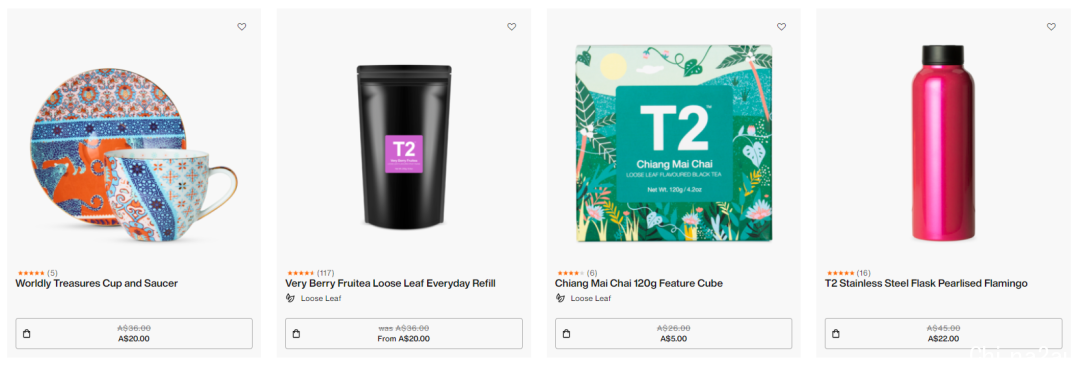Image resolution: width=1080 pixels, height=368 pixels.
Task: Open Very Berry Fruitea Loose Leaf Everyday Refill
Action: point(391,283)
